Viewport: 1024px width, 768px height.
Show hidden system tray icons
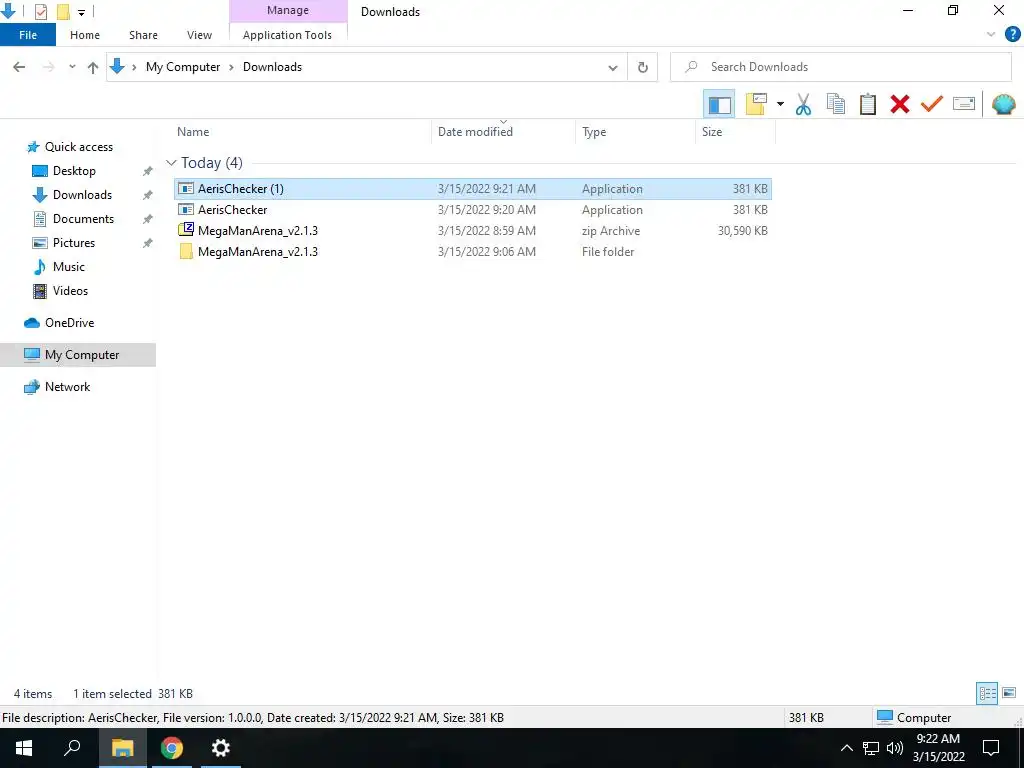click(846, 748)
